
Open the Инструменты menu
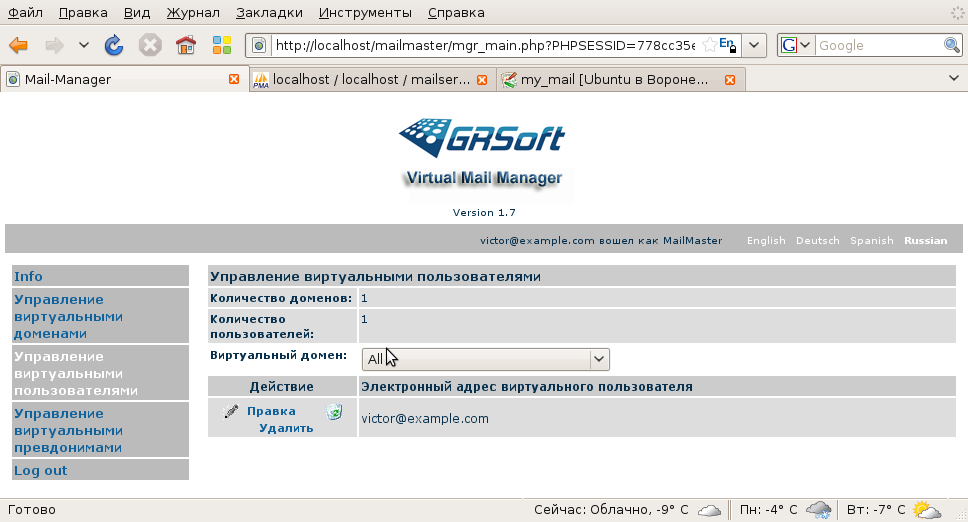[365, 12]
